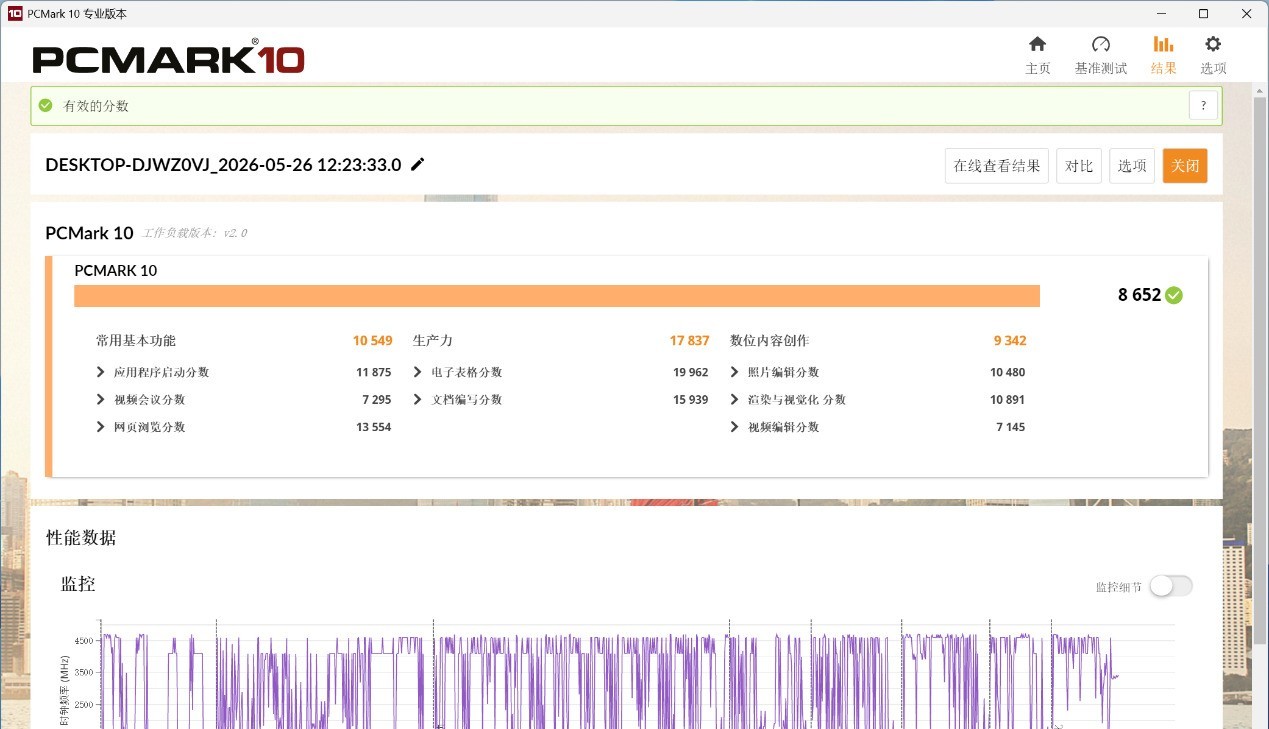Click the 有效的分数 message
Image resolution: width=1269 pixels, height=729 pixels.
96,106
